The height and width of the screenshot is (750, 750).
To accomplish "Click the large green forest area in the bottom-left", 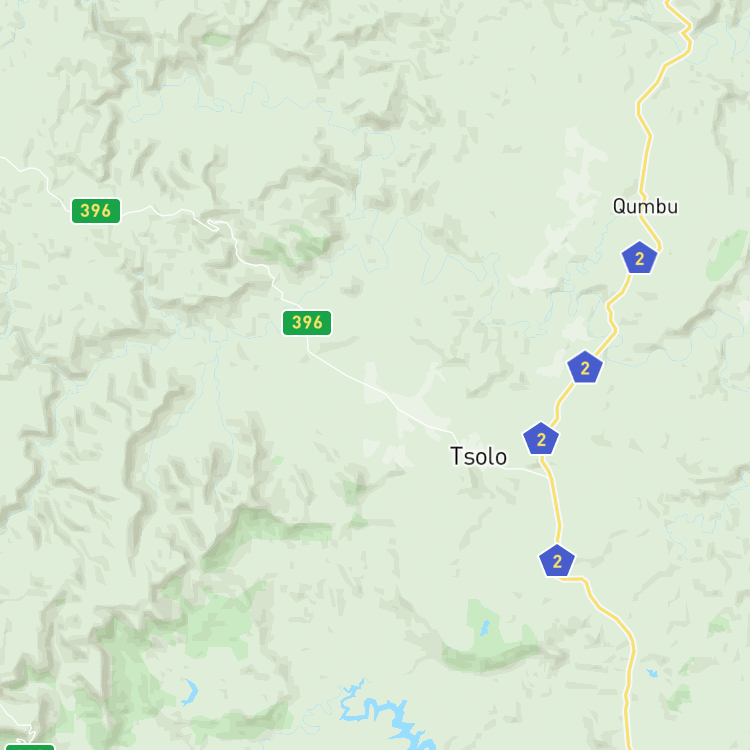I will (x=129, y=670).
